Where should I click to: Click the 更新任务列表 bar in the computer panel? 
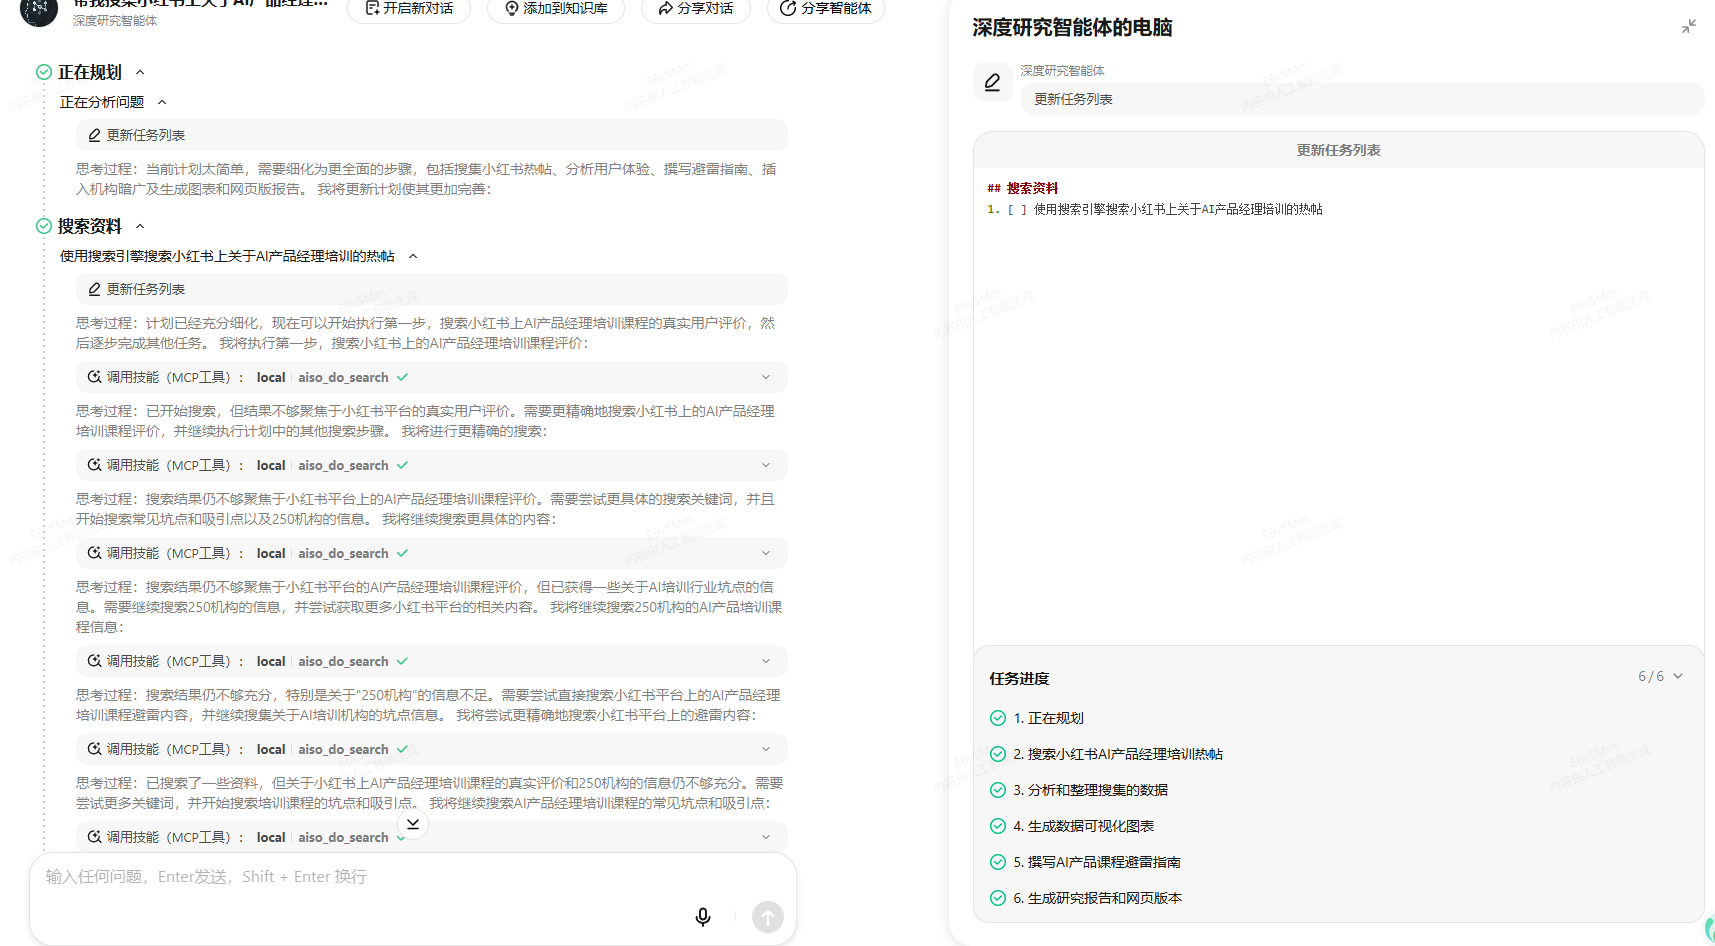point(1362,99)
